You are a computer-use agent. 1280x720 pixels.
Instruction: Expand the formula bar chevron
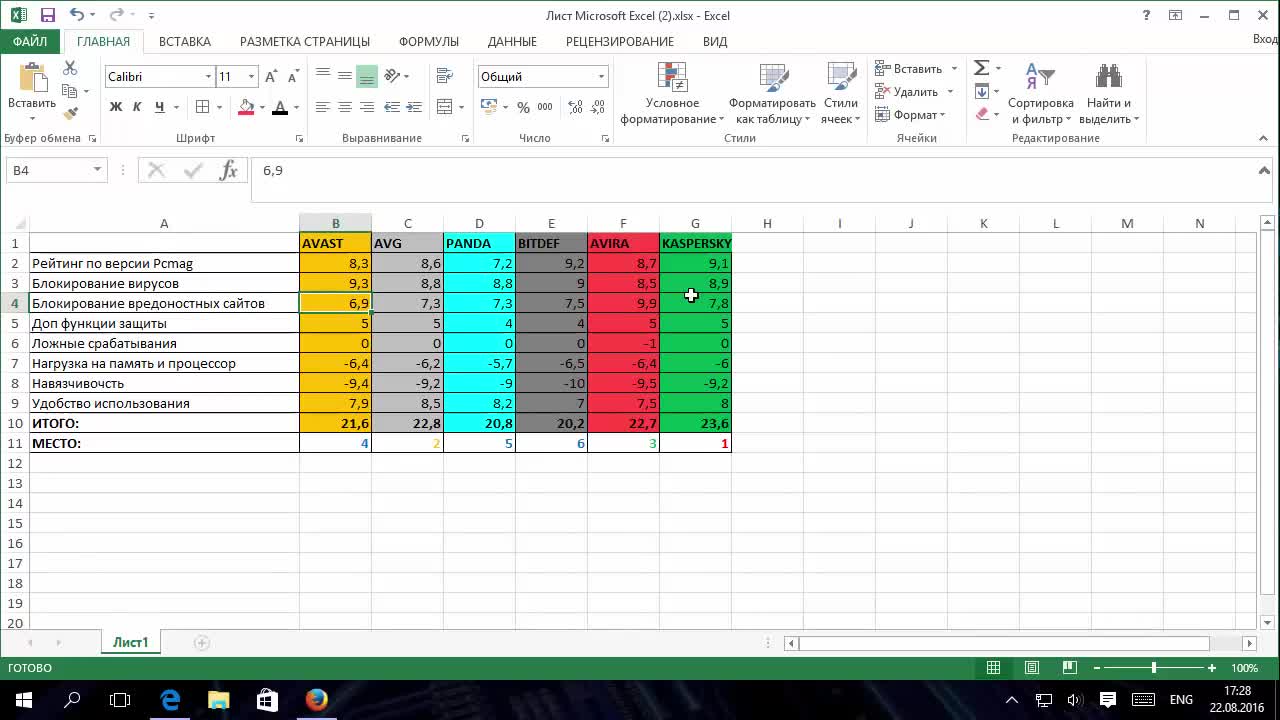(x=1264, y=171)
